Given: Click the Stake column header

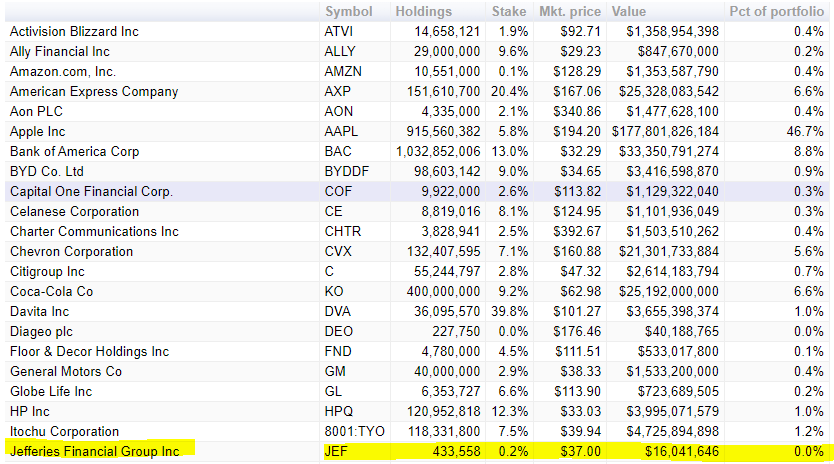Looking at the screenshot, I should click(508, 11).
